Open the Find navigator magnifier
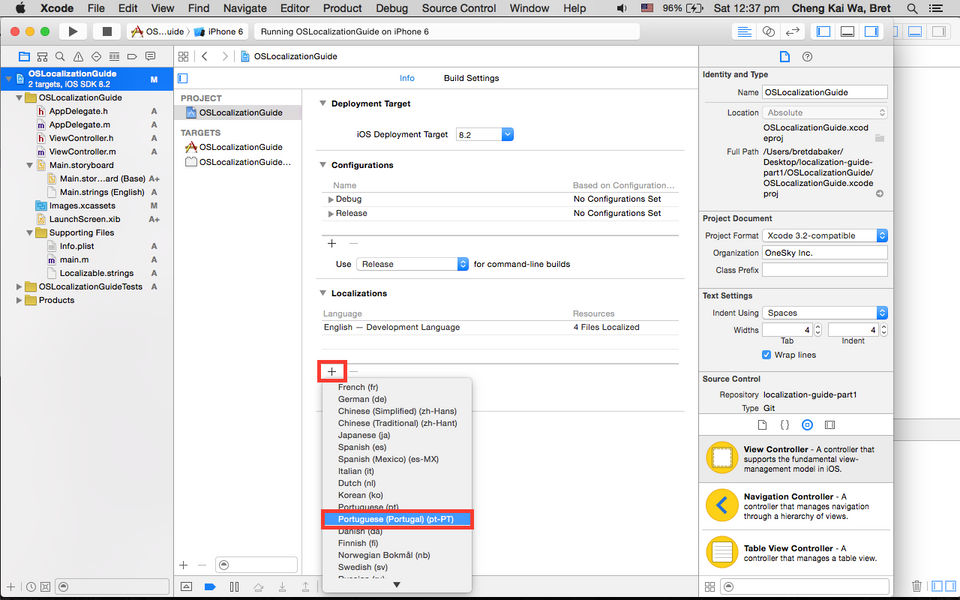960x600 pixels. [60, 56]
